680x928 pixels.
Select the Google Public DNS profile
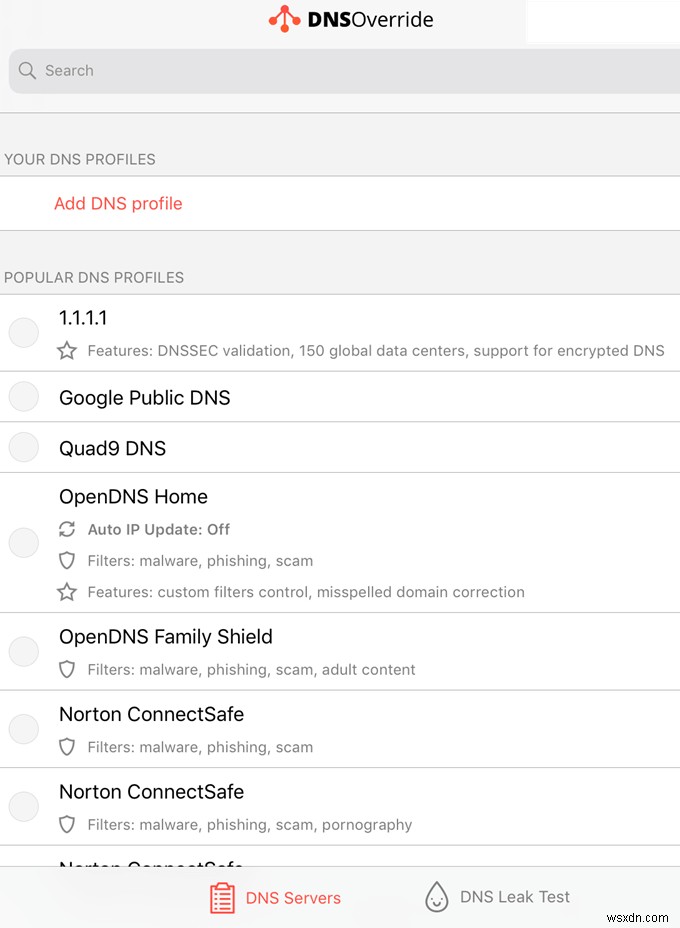(x=23, y=397)
